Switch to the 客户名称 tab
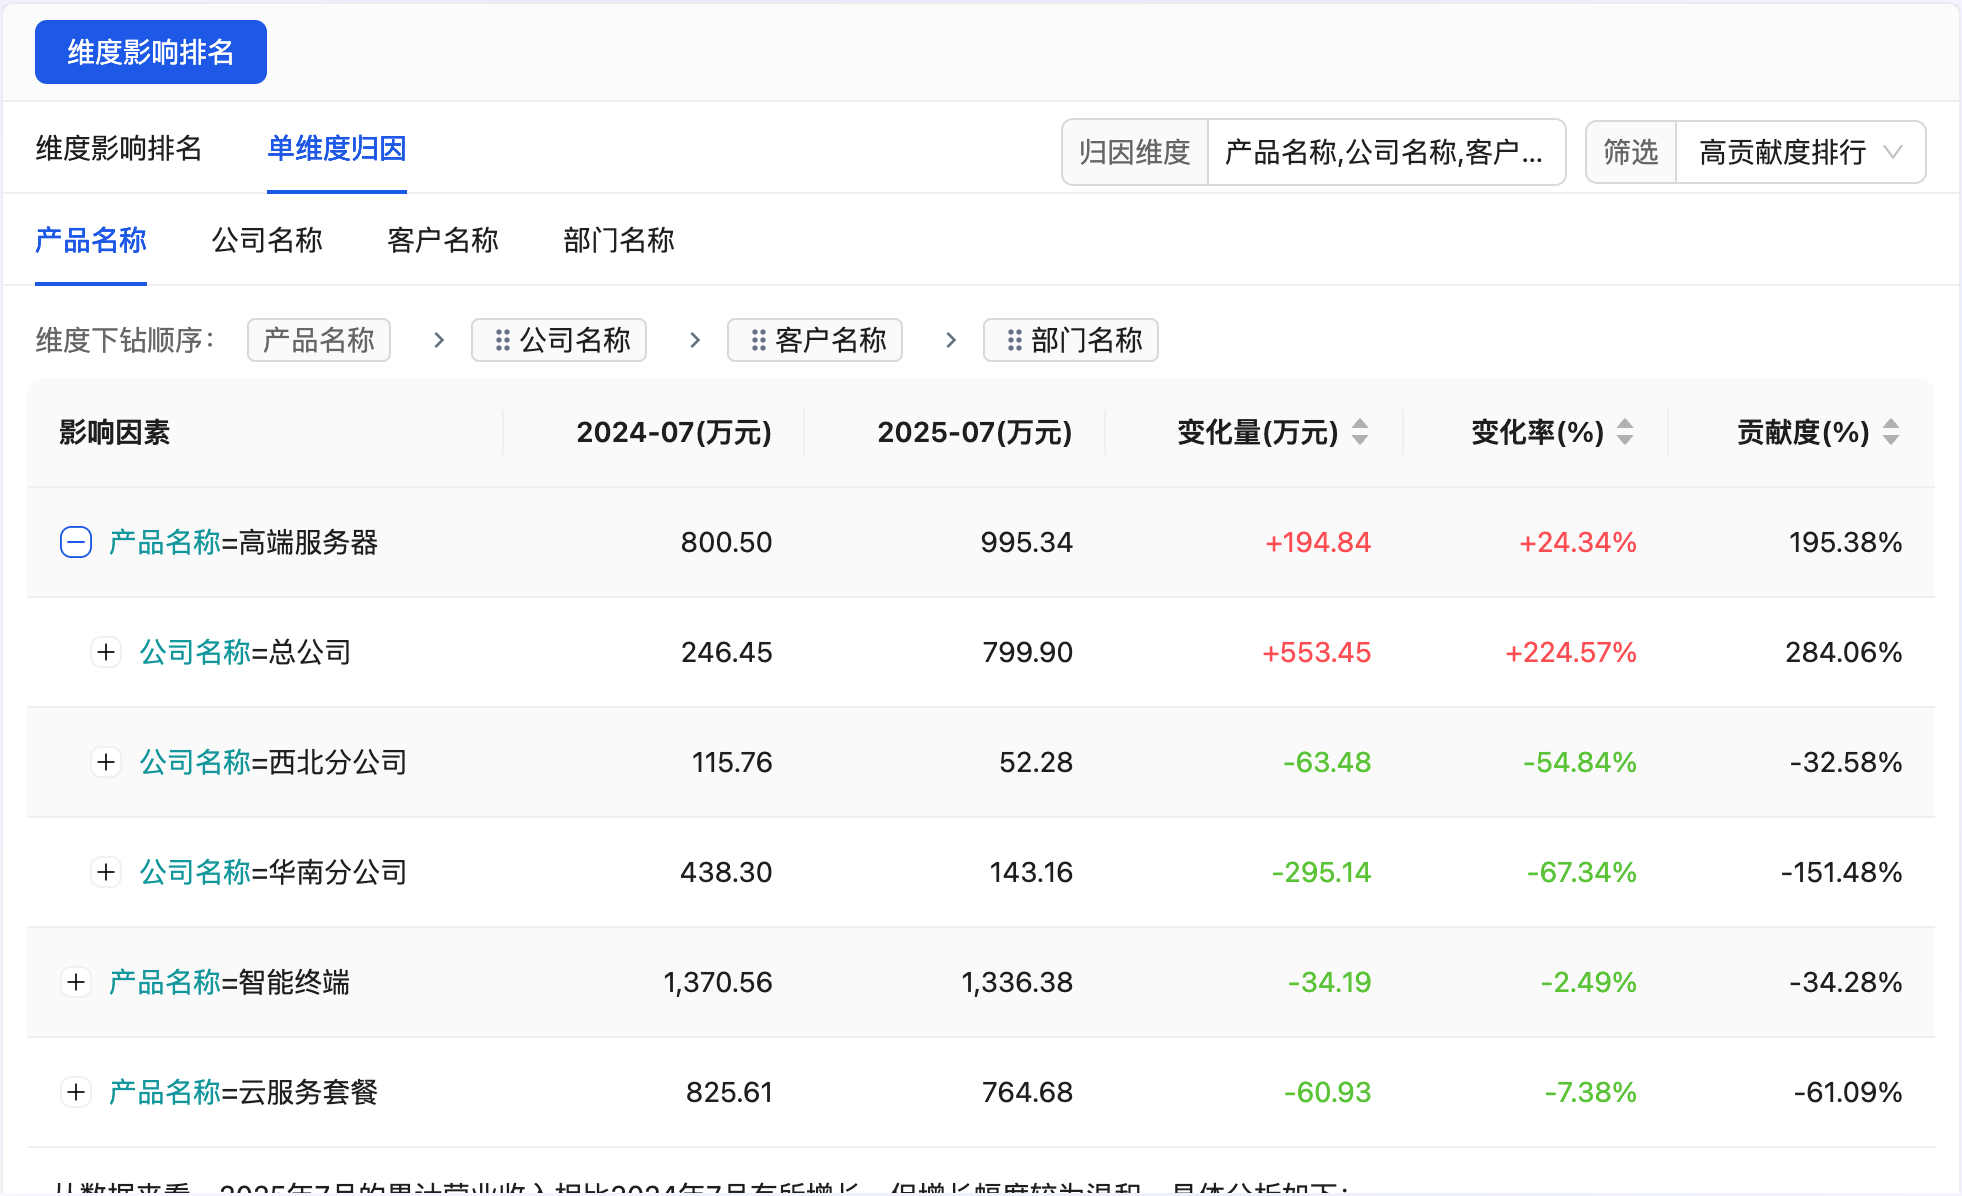1962x1196 pixels. pos(443,240)
